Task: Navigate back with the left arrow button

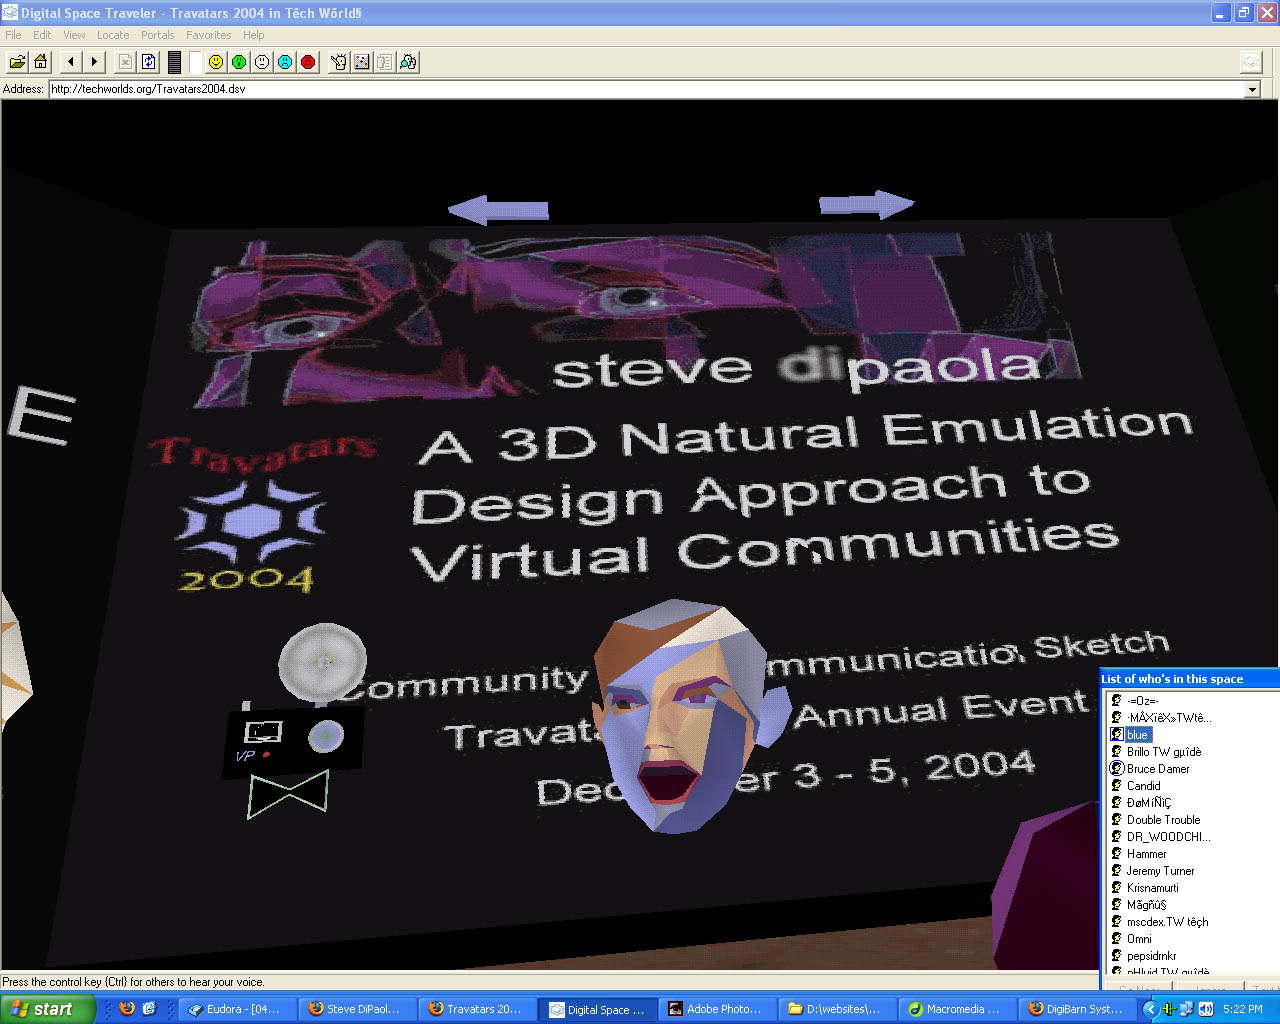Action: 71,62
